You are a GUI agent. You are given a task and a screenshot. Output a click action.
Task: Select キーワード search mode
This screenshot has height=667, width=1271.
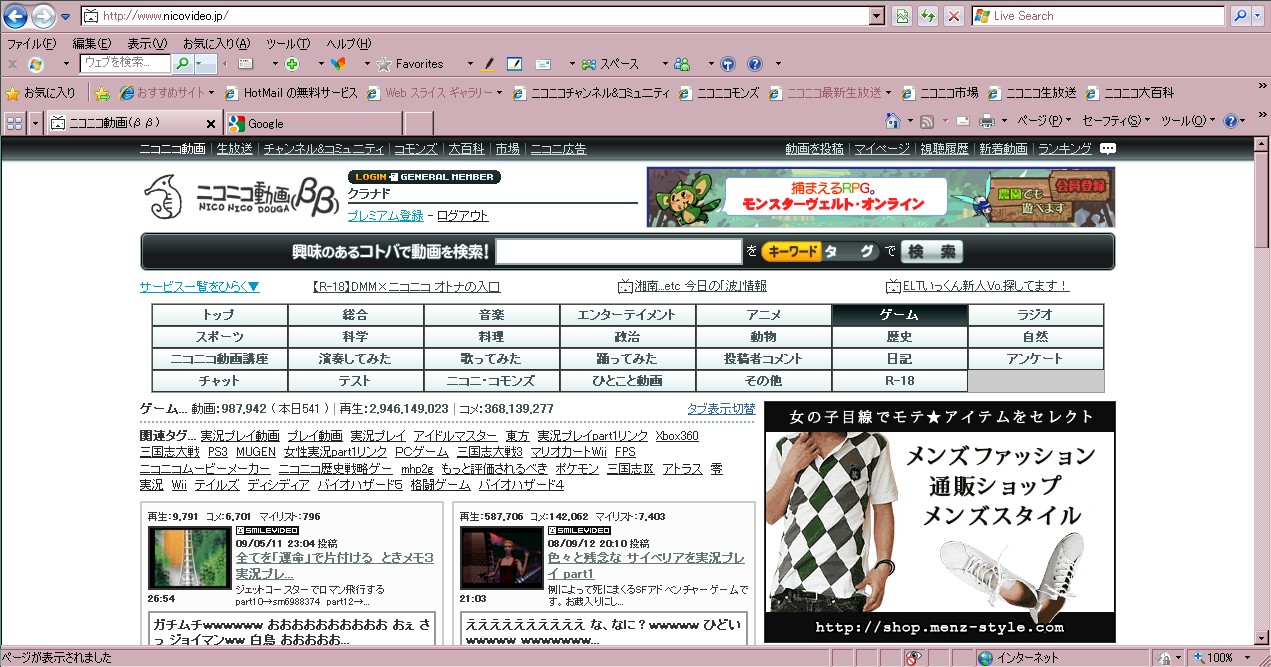click(x=791, y=252)
